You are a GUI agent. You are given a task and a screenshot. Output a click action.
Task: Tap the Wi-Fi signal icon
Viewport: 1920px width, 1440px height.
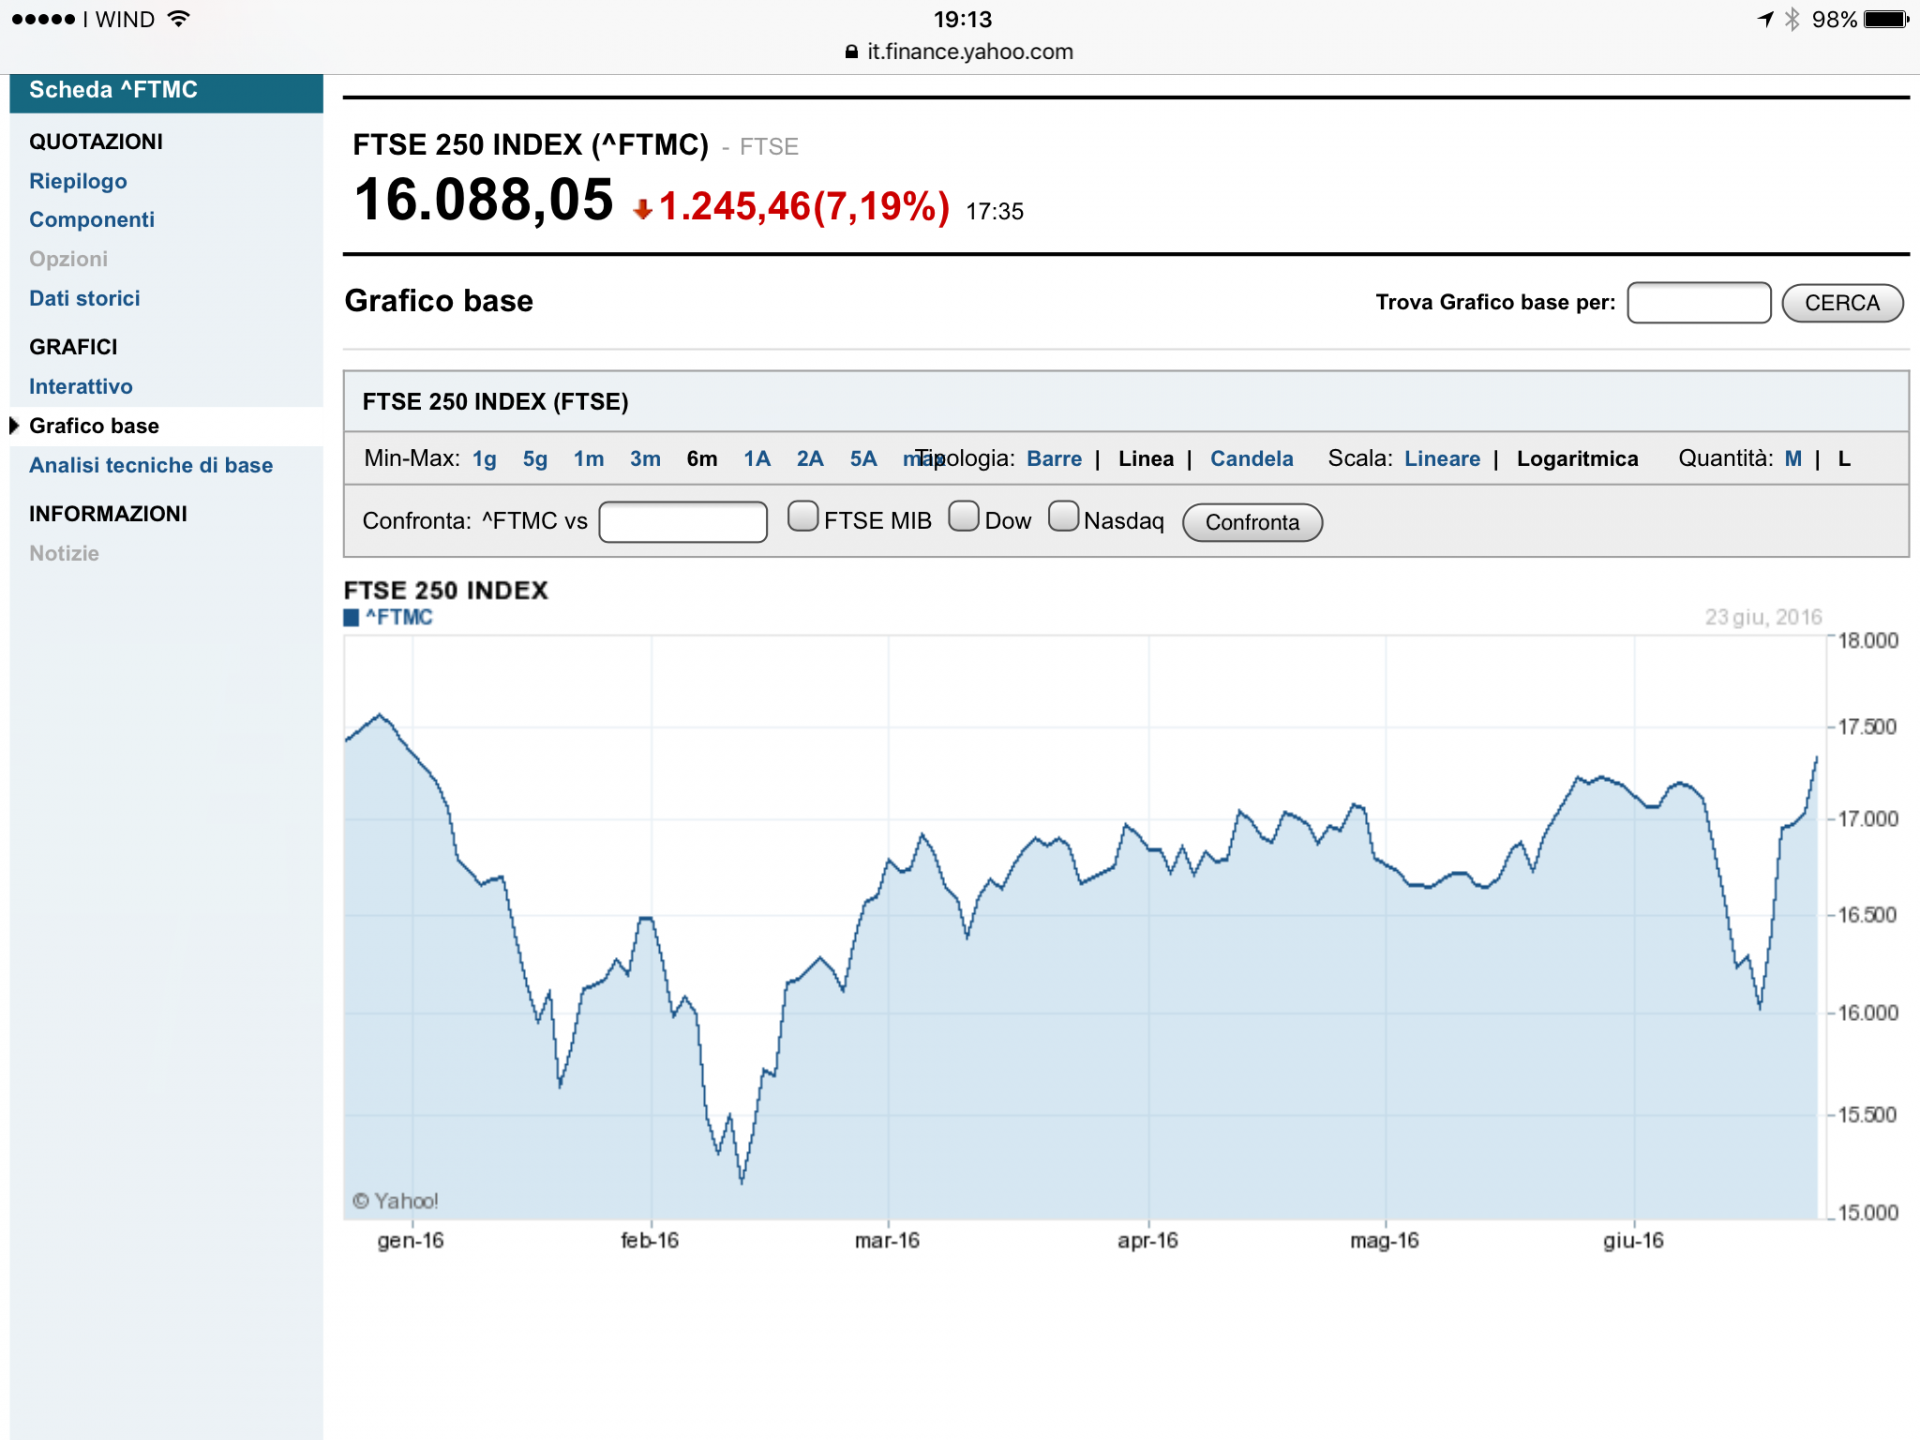[x=179, y=19]
